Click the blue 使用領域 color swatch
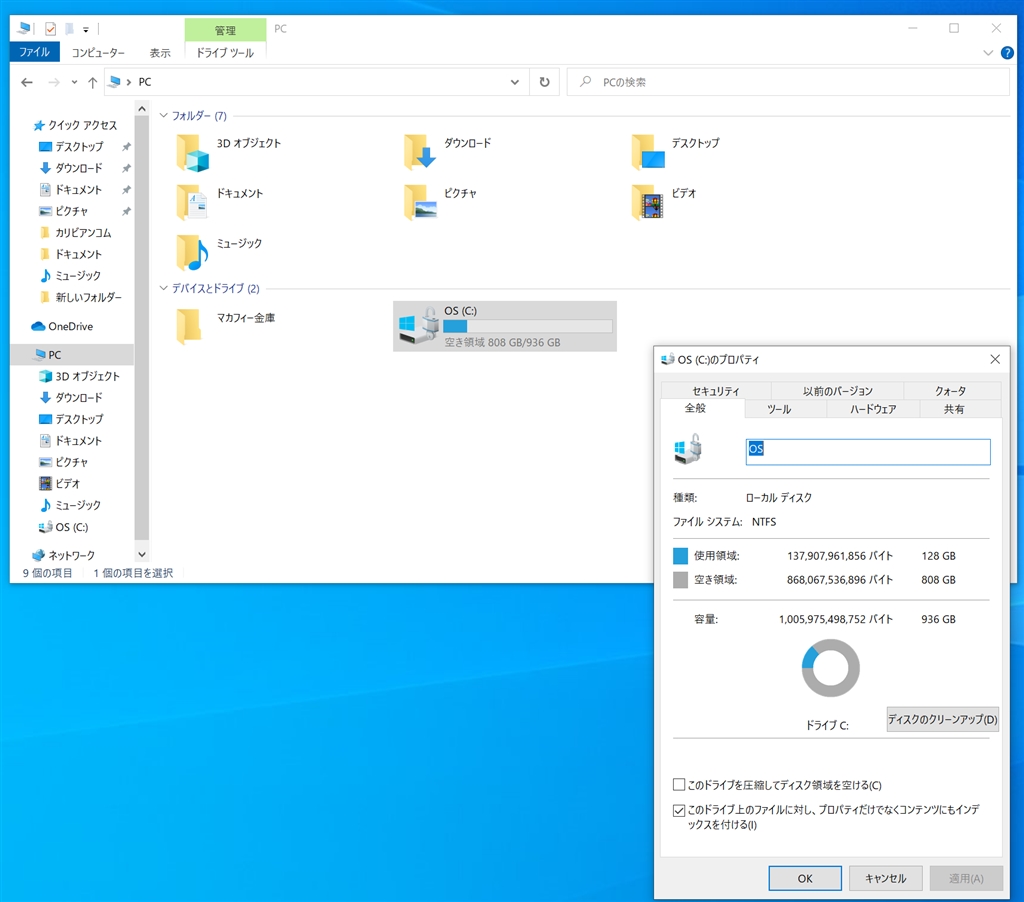1024x902 pixels. (x=680, y=556)
